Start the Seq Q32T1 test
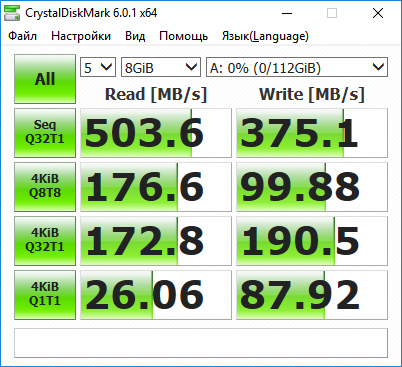Image resolution: width=402 pixels, height=367 pixels. (45, 133)
